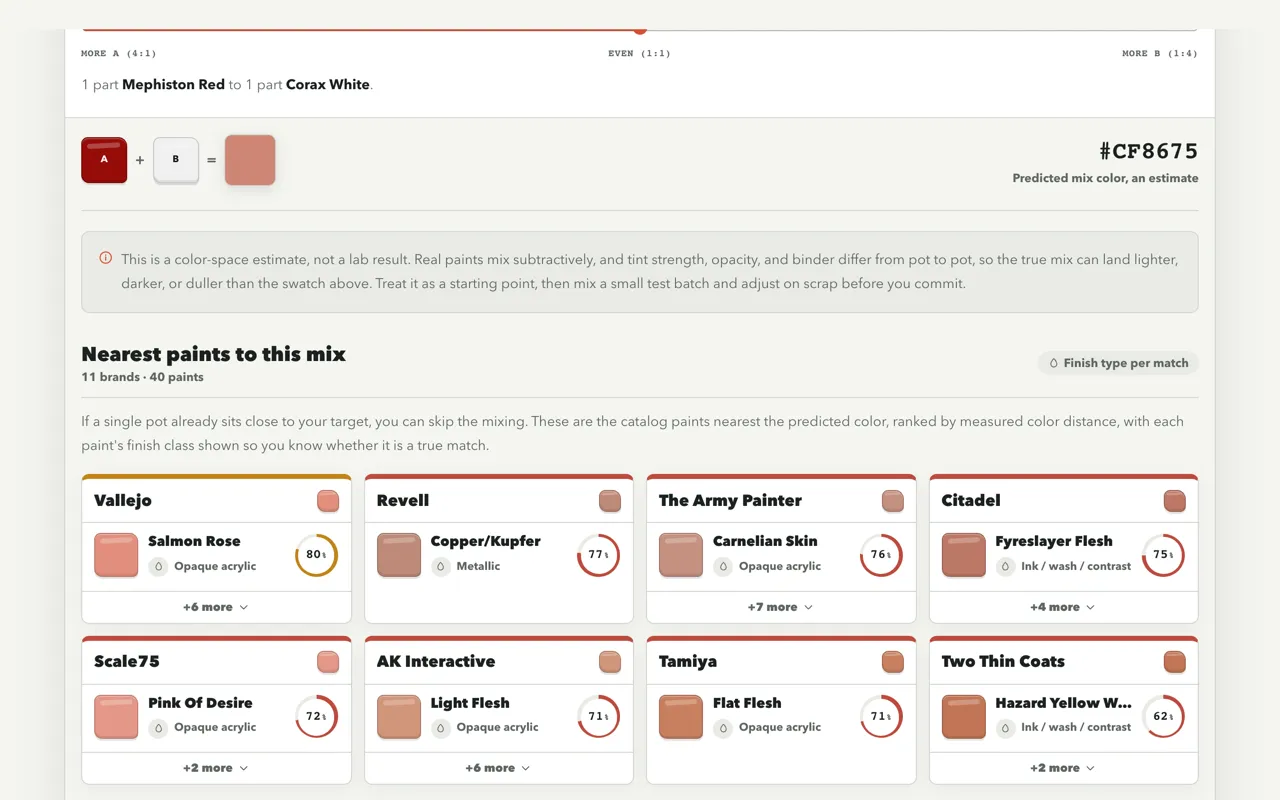The height and width of the screenshot is (800, 1280).
Task: Click Carnelian Skin paint swatch
Action: [x=681, y=555]
